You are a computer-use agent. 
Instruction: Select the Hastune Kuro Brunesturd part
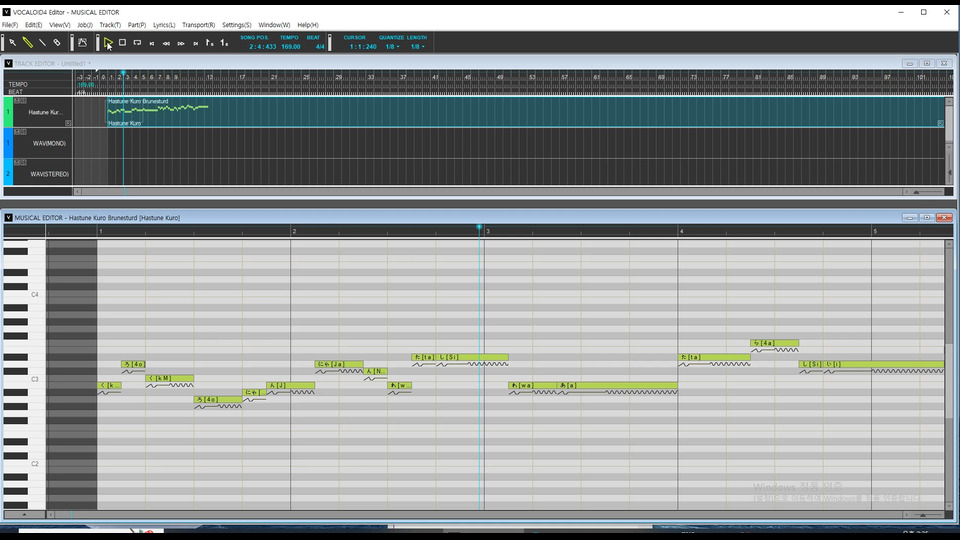point(527,111)
